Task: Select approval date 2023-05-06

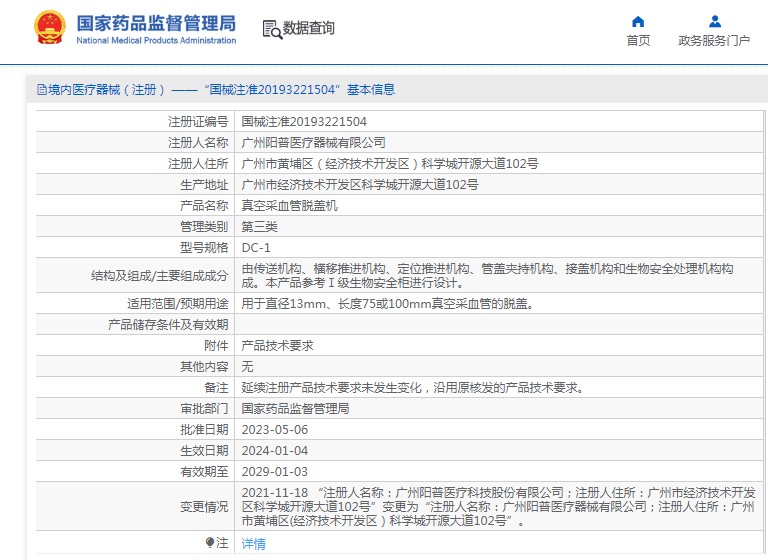Action: click(275, 430)
